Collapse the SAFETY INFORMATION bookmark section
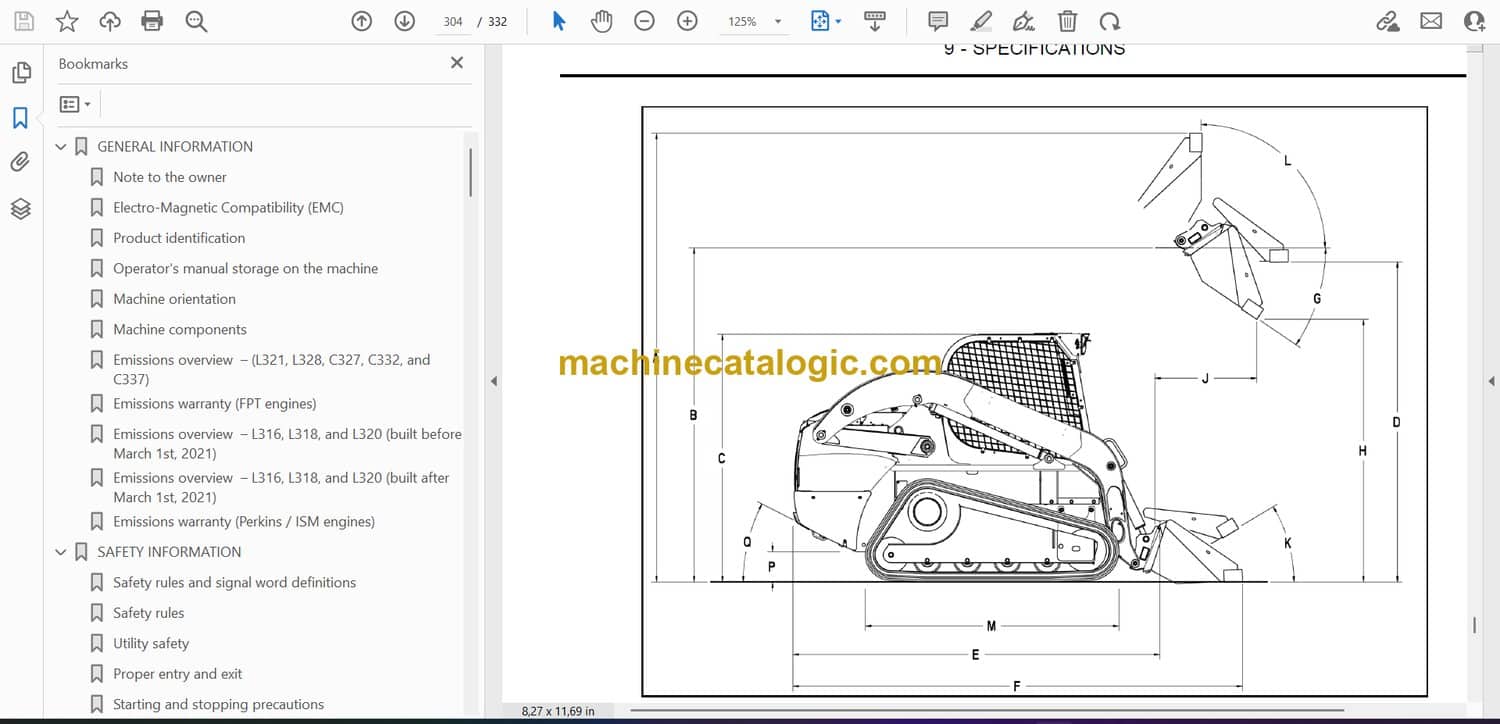 pyautogui.click(x=61, y=552)
